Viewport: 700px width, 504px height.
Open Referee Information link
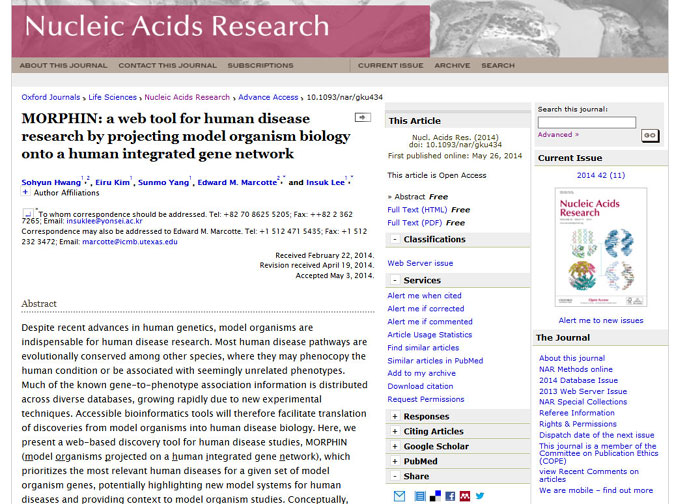pyautogui.click(x=577, y=413)
